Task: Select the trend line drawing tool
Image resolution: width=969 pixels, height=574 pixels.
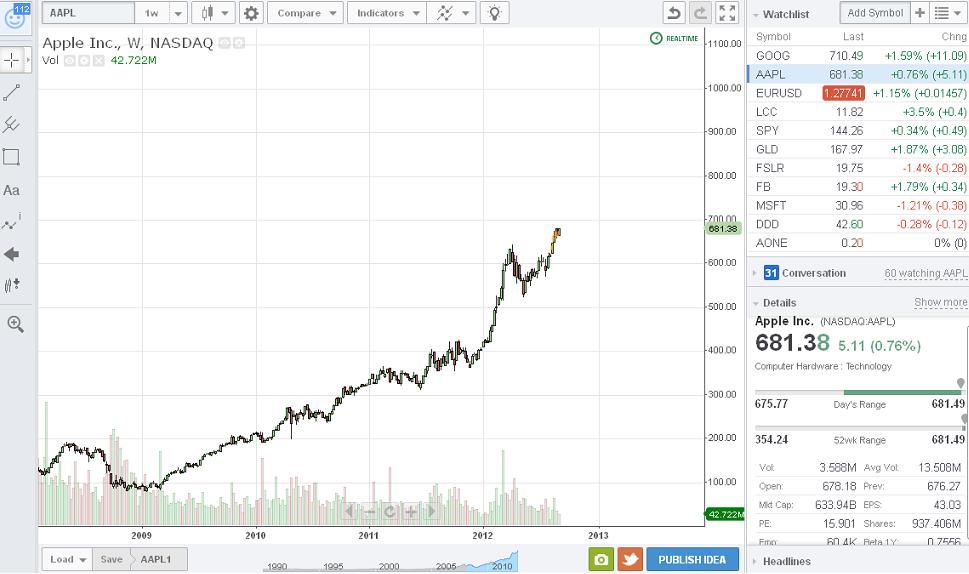Action: (12, 92)
